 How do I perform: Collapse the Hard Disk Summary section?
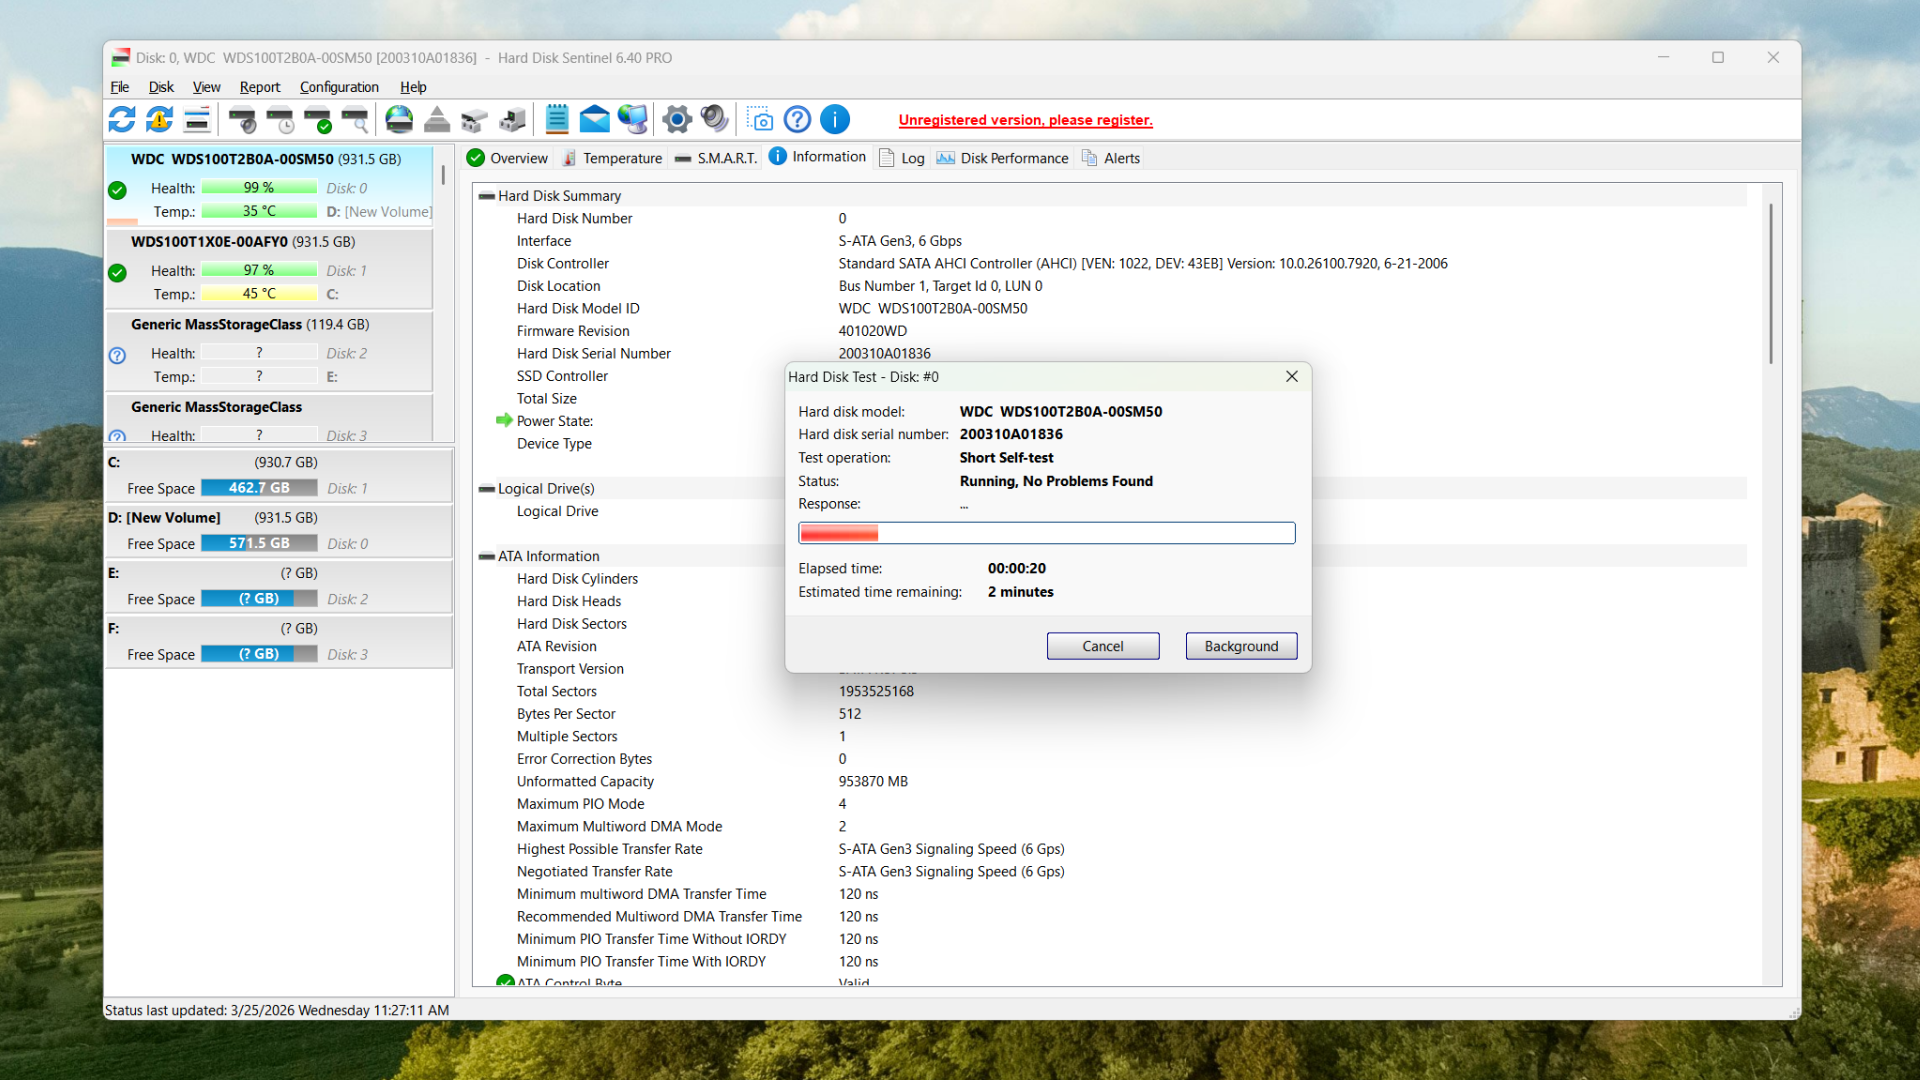click(x=487, y=196)
